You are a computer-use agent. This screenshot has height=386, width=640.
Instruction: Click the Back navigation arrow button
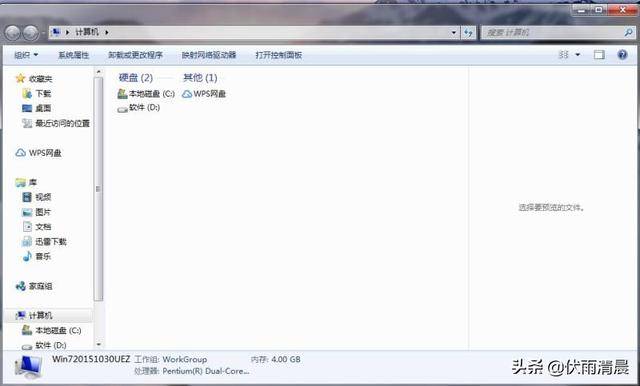[x=13, y=33]
